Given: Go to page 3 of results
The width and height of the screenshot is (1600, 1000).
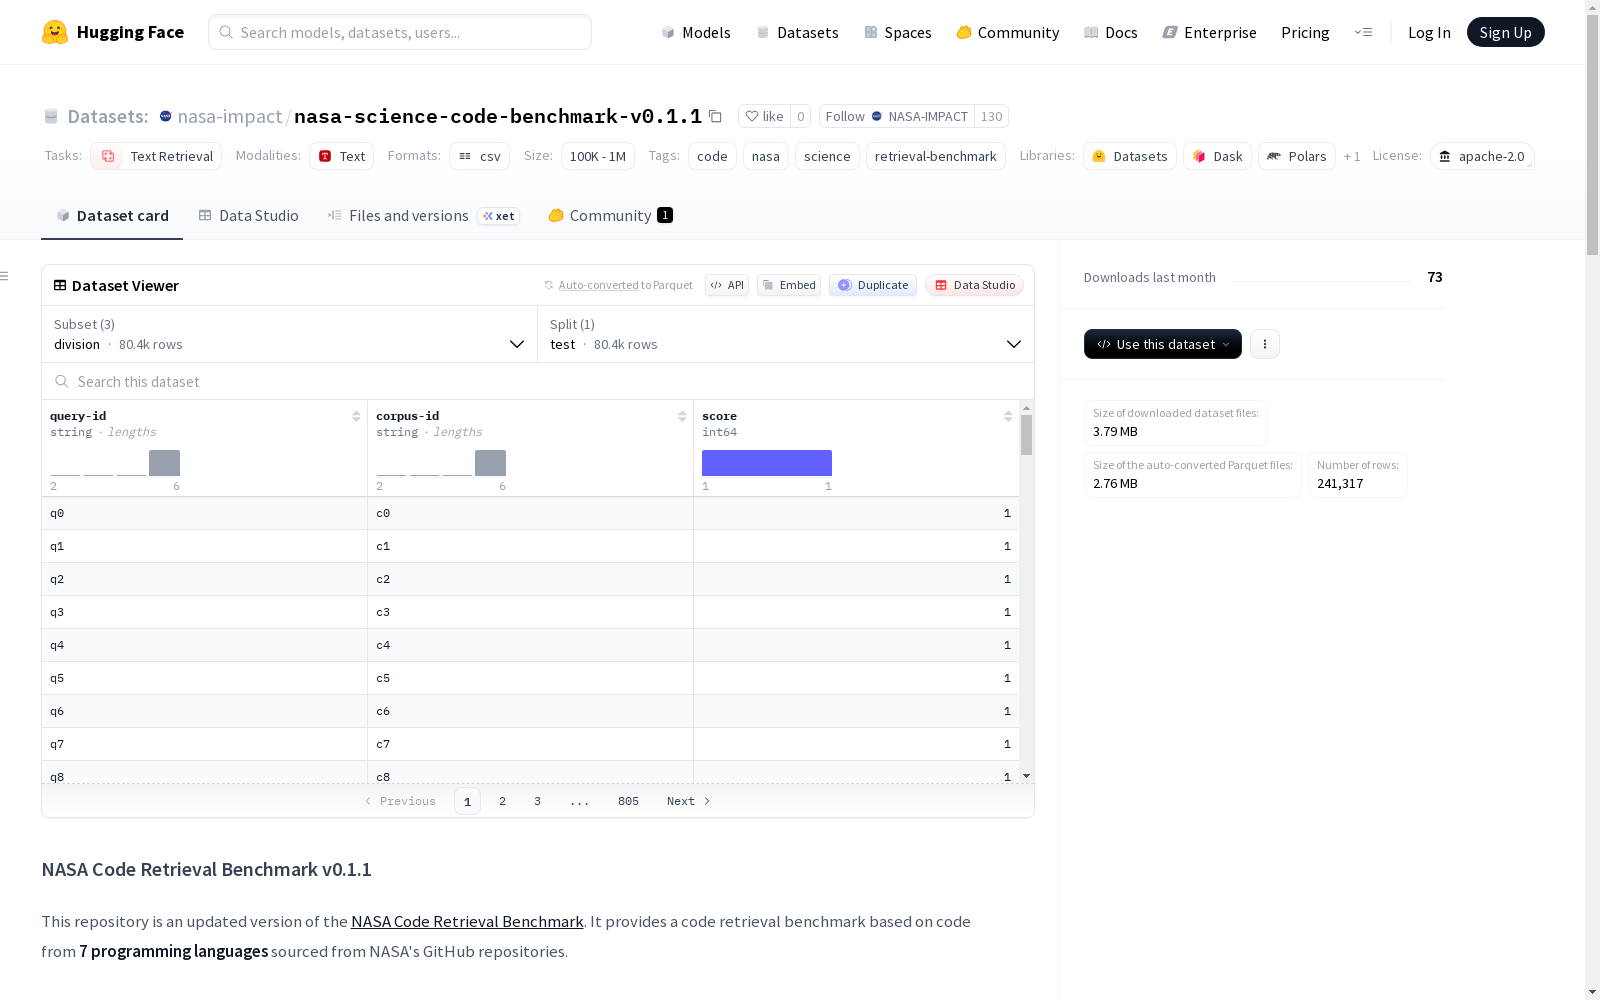Looking at the screenshot, I should [537, 801].
